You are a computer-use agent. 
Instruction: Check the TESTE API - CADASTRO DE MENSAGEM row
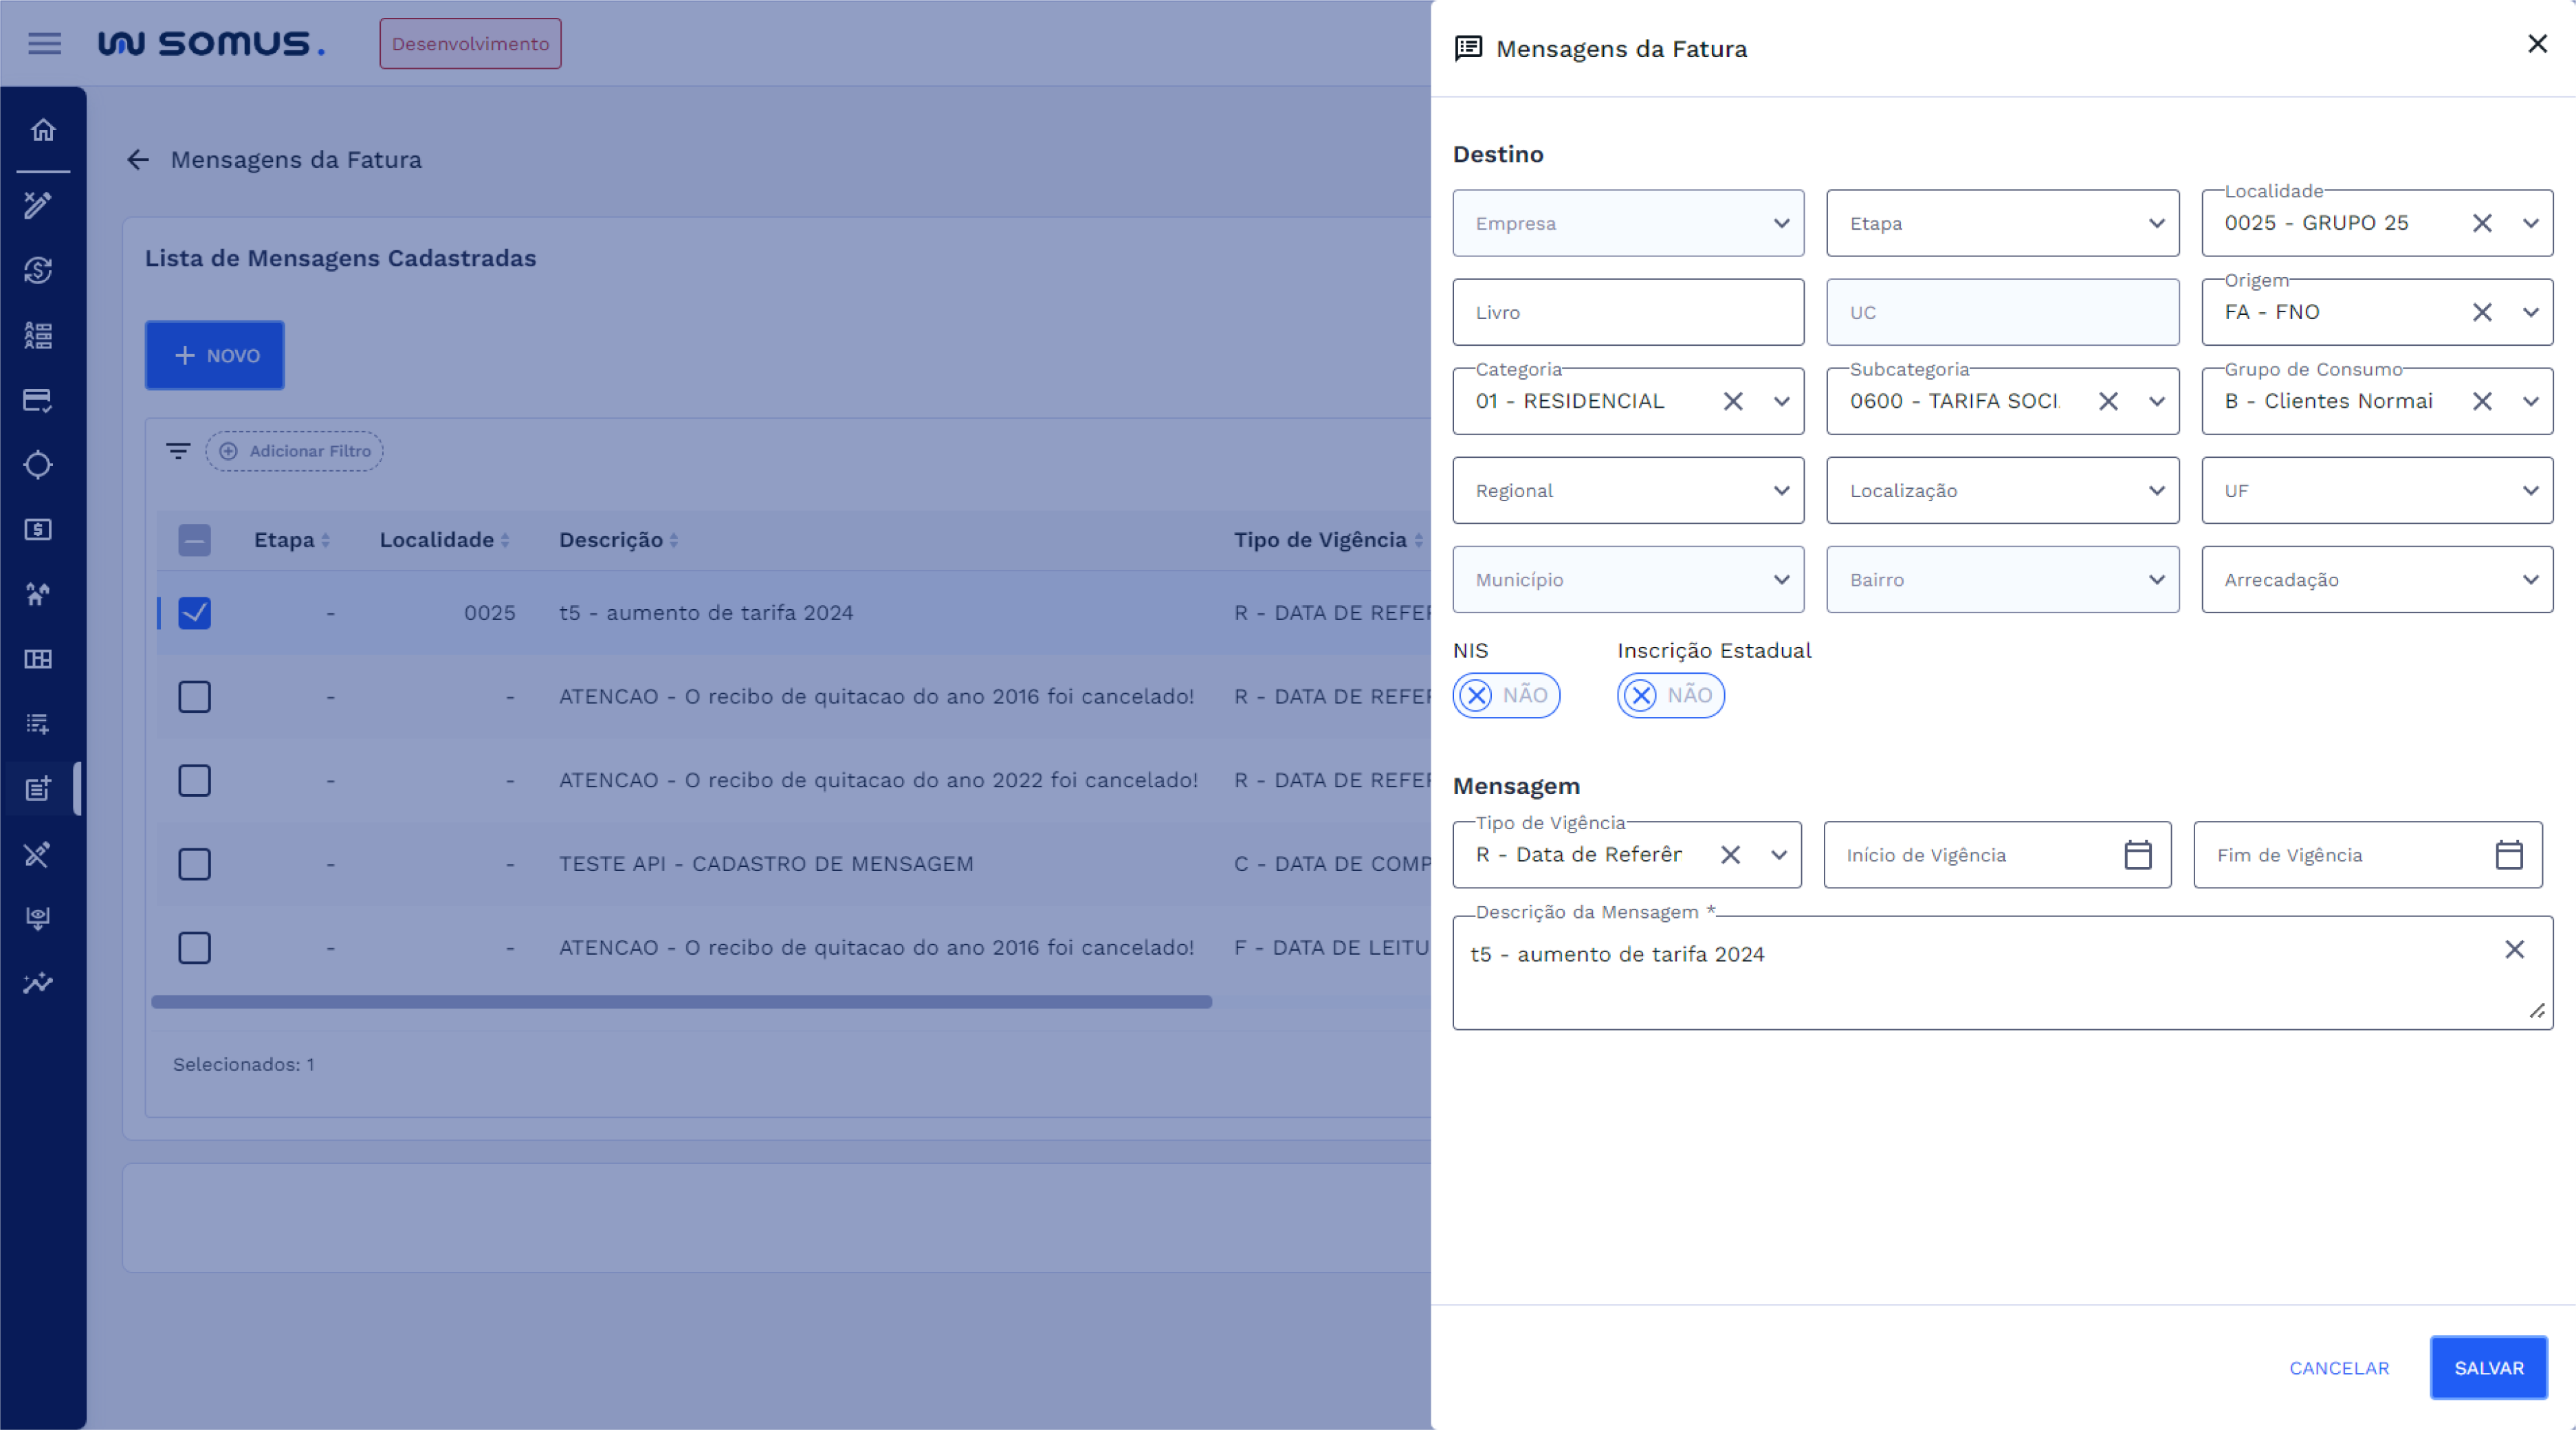point(194,864)
